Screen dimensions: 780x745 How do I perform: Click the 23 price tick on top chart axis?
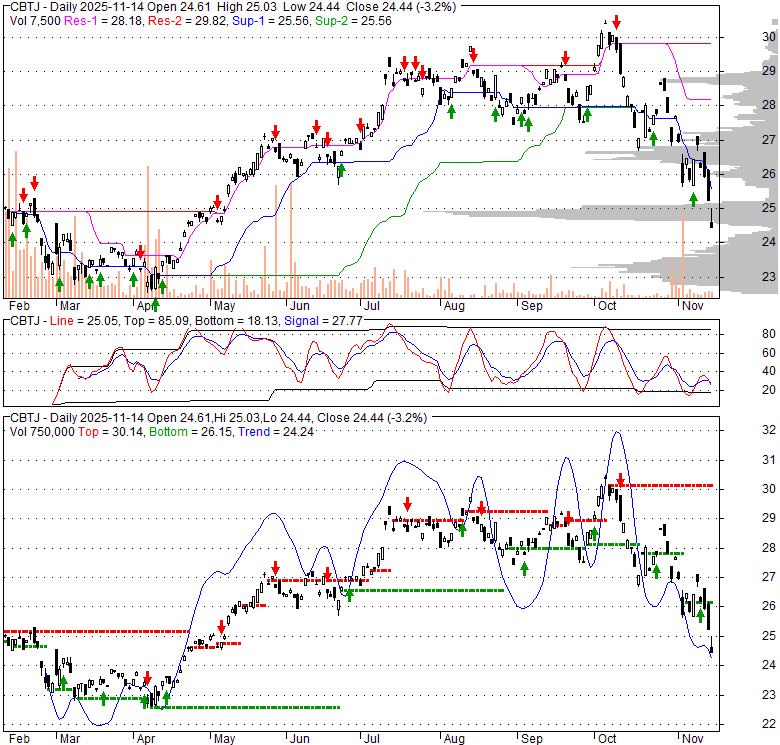click(x=769, y=277)
